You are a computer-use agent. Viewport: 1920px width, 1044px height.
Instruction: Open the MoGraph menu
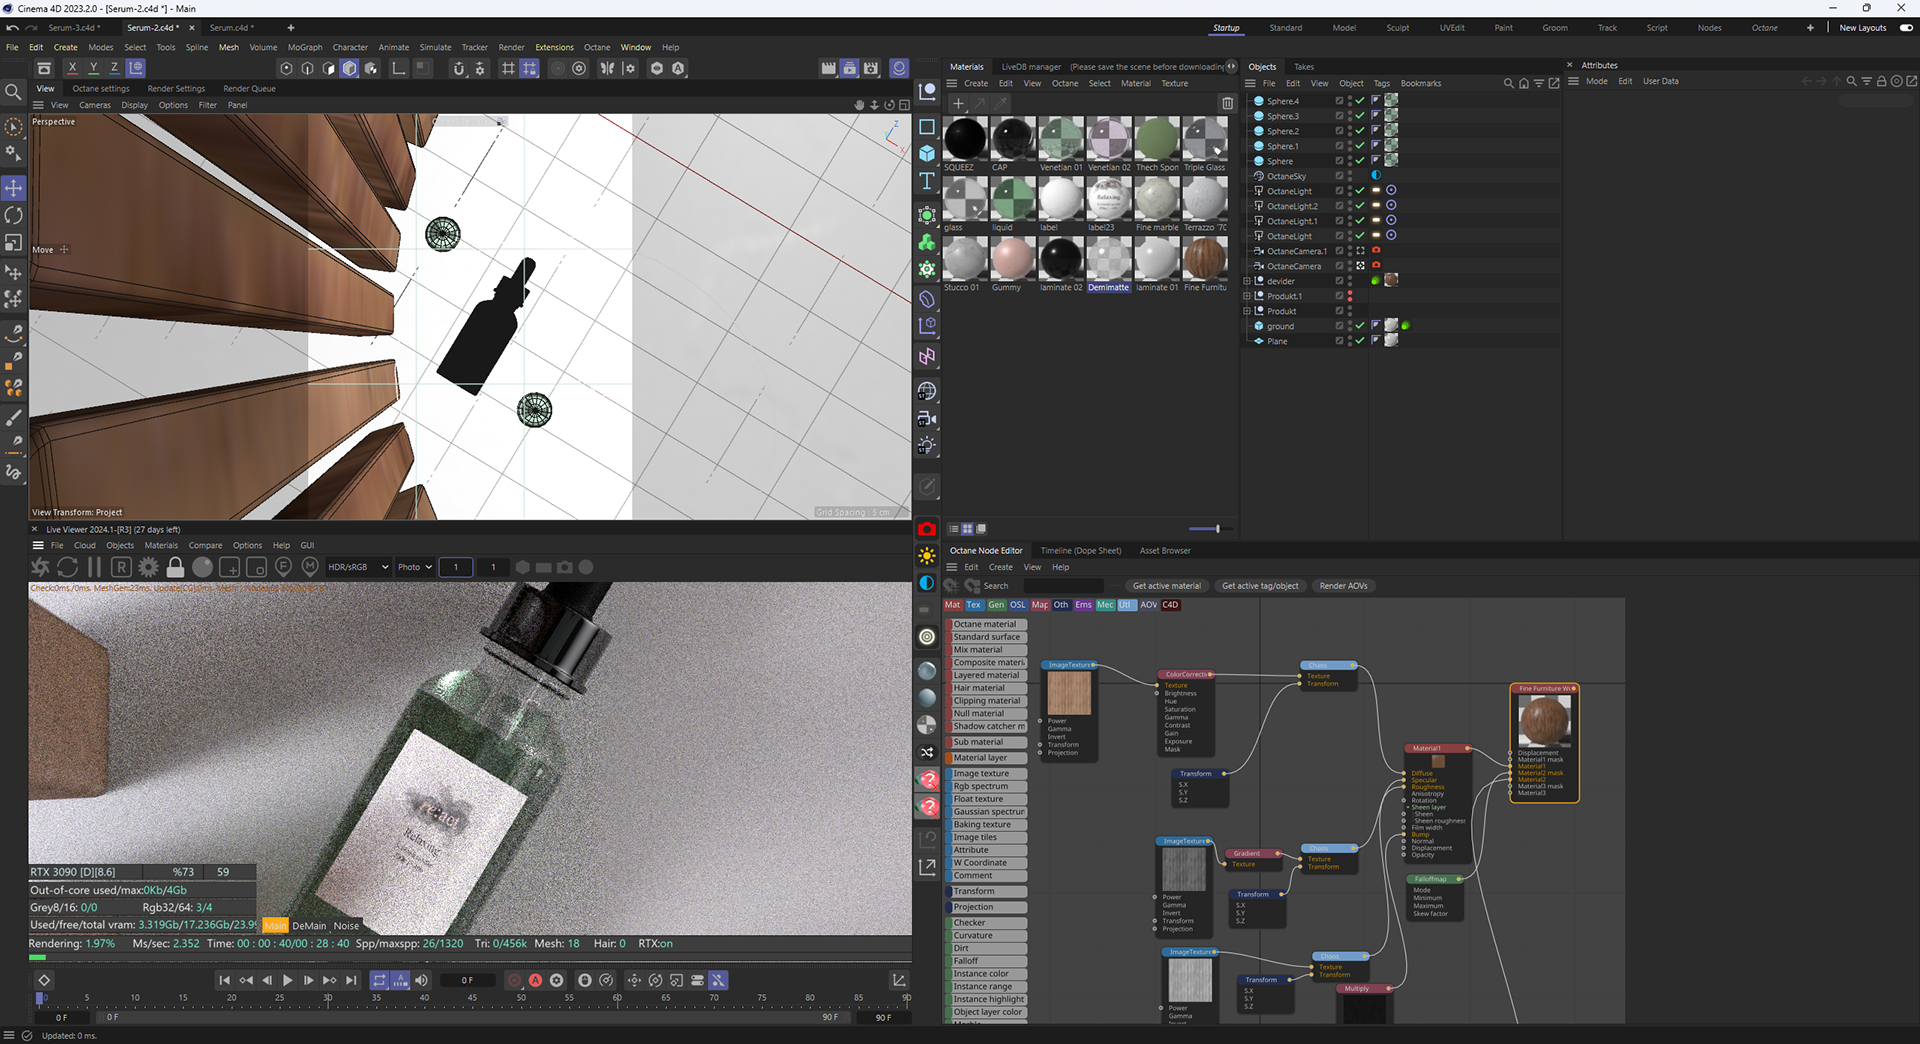coord(305,47)
